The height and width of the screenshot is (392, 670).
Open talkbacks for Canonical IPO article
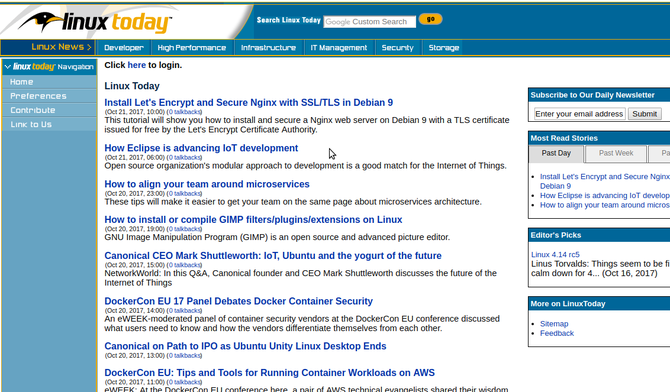pos(184,356)
